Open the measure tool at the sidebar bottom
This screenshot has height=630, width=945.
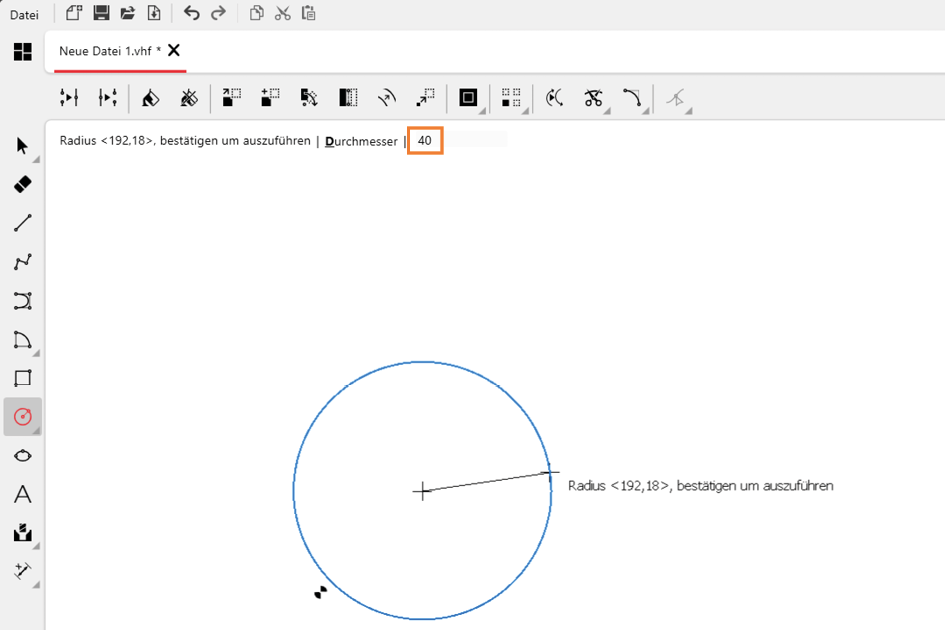pos(23,571)
